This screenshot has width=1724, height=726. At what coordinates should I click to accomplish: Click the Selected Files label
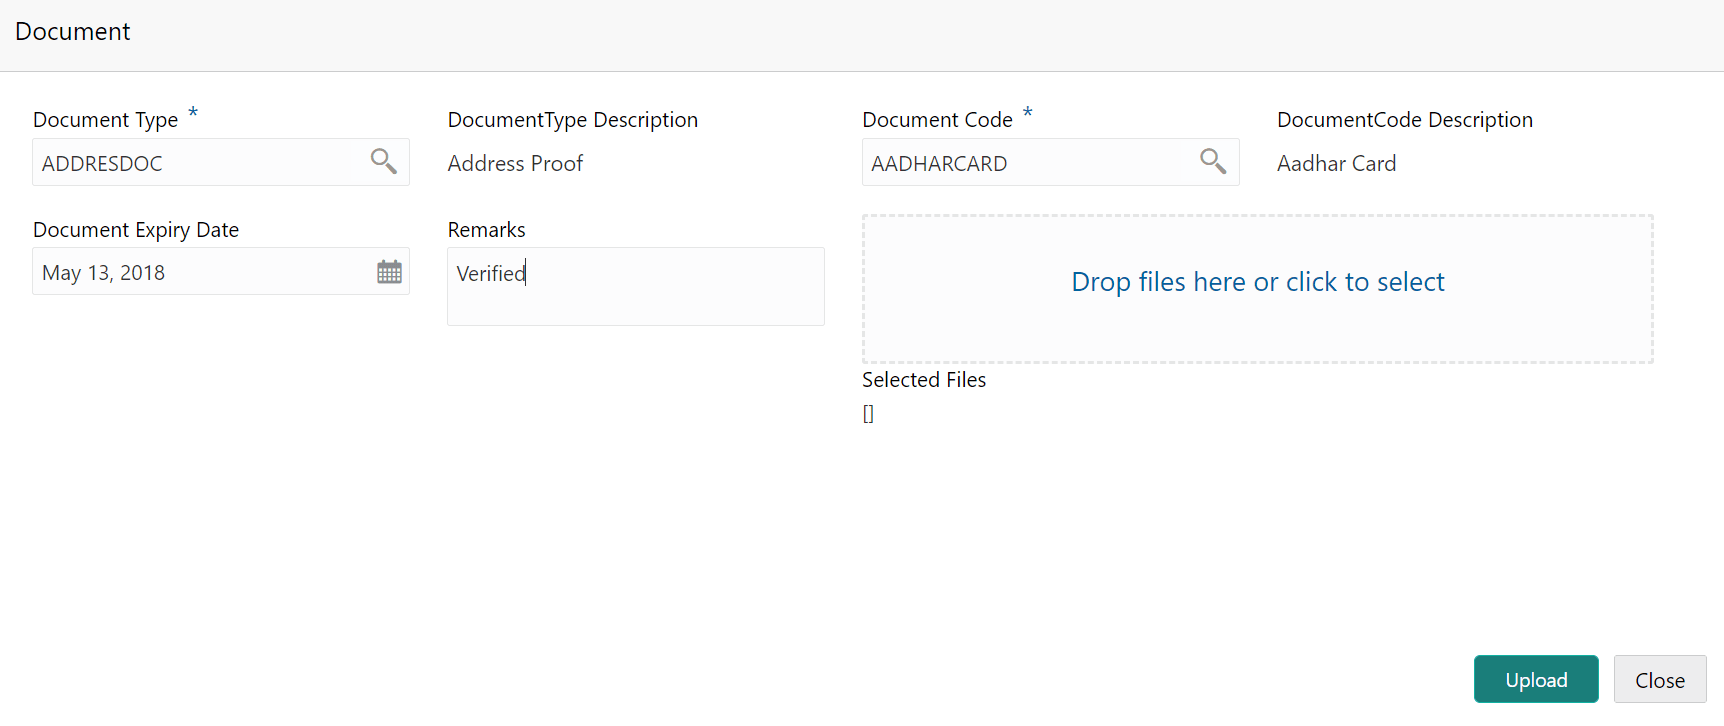pyautogui.click(x=924, y=380)
